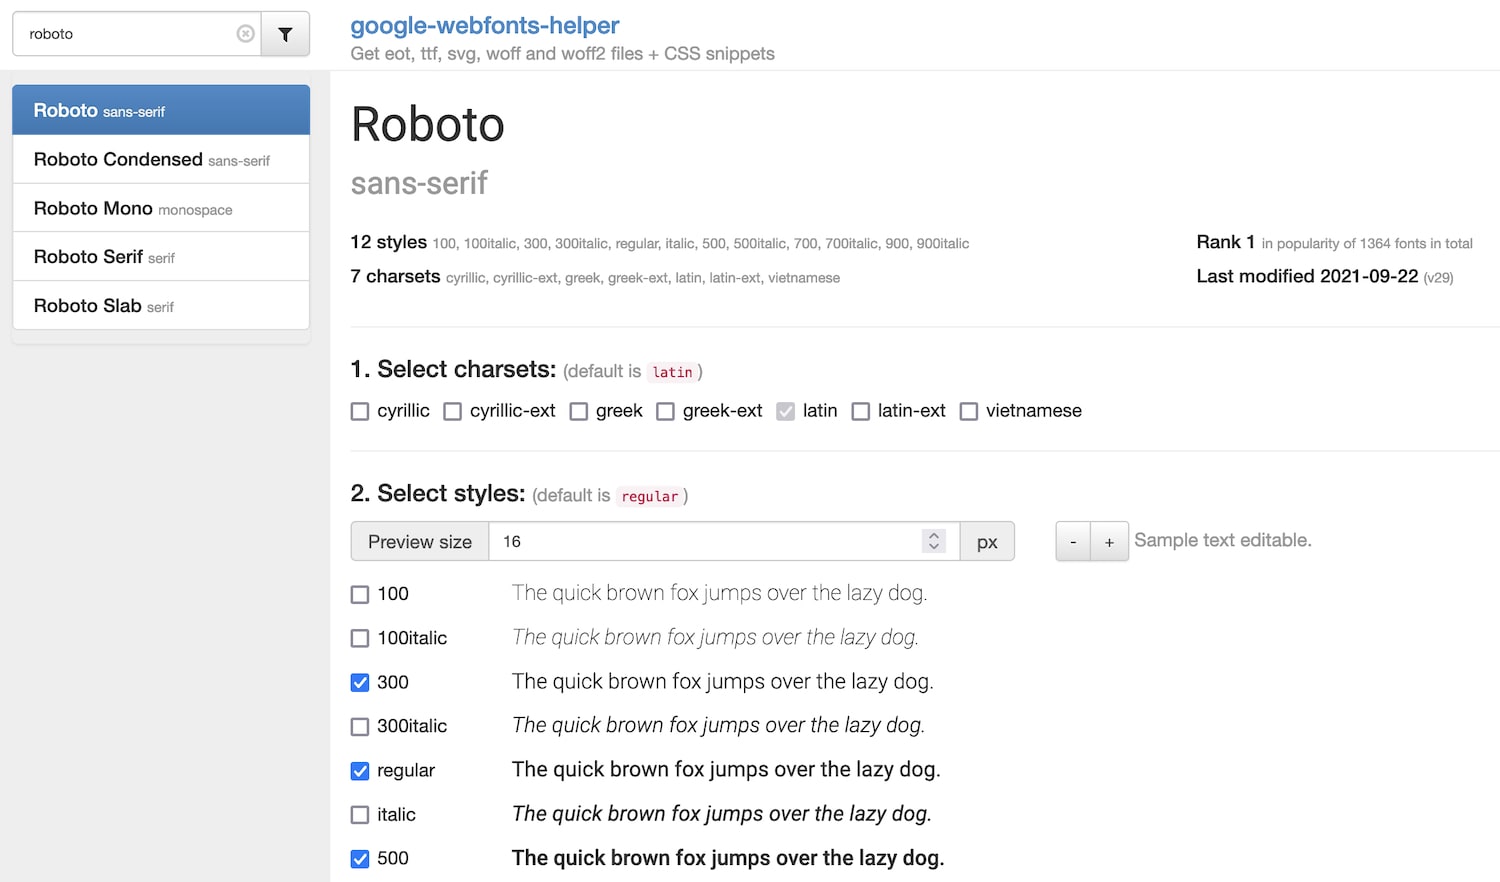This screenshot has height=882, width=1500.
Task: Select the preview size input field
Action: [700, 541]
